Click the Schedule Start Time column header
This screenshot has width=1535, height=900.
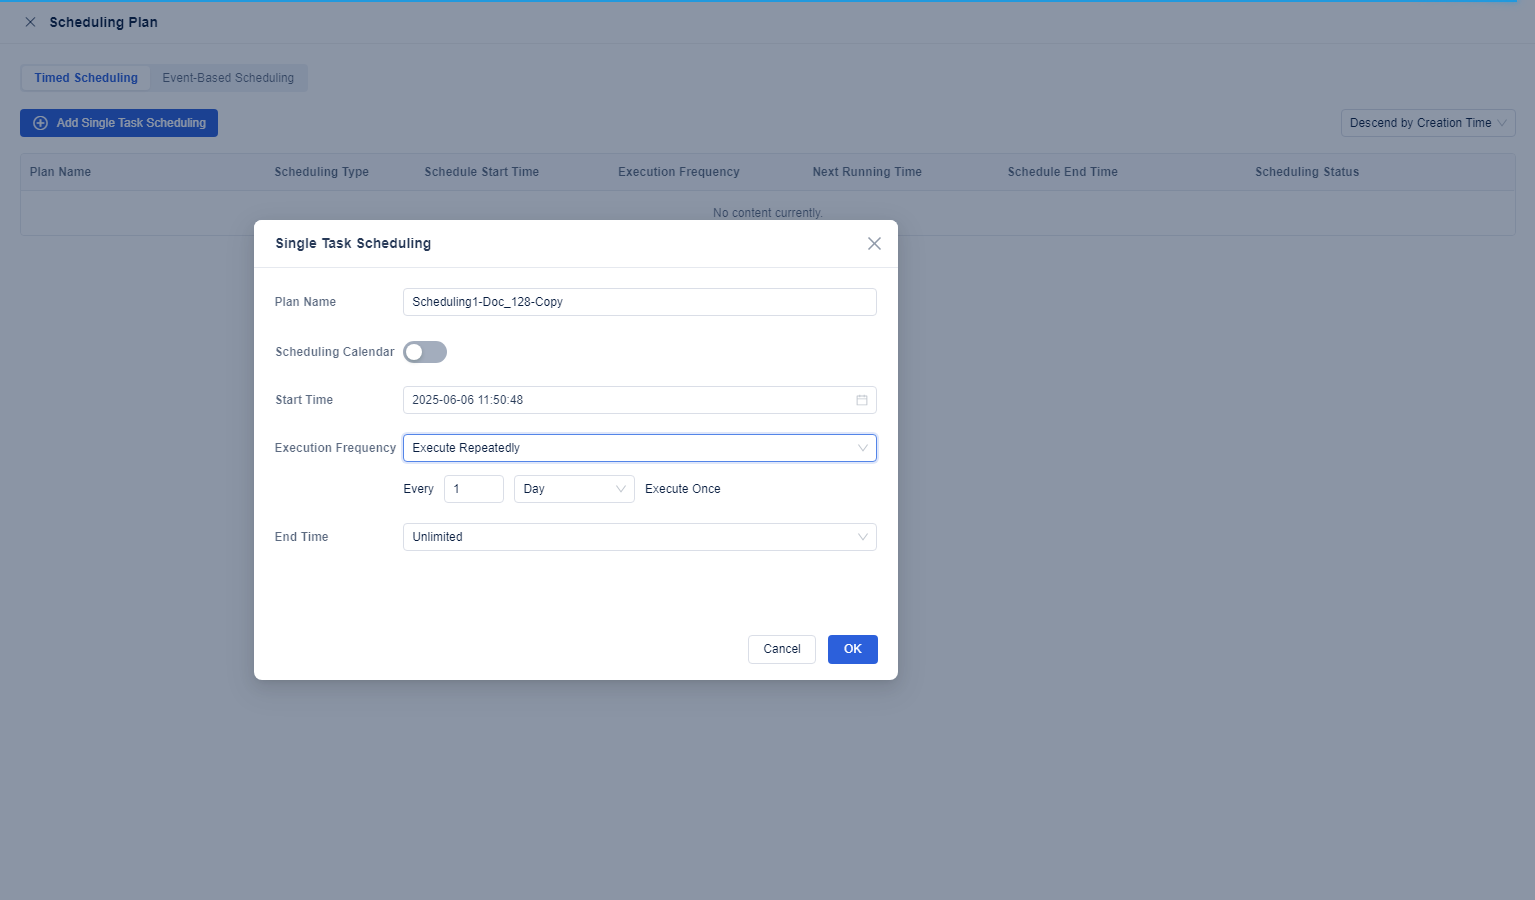click(482, 172)
